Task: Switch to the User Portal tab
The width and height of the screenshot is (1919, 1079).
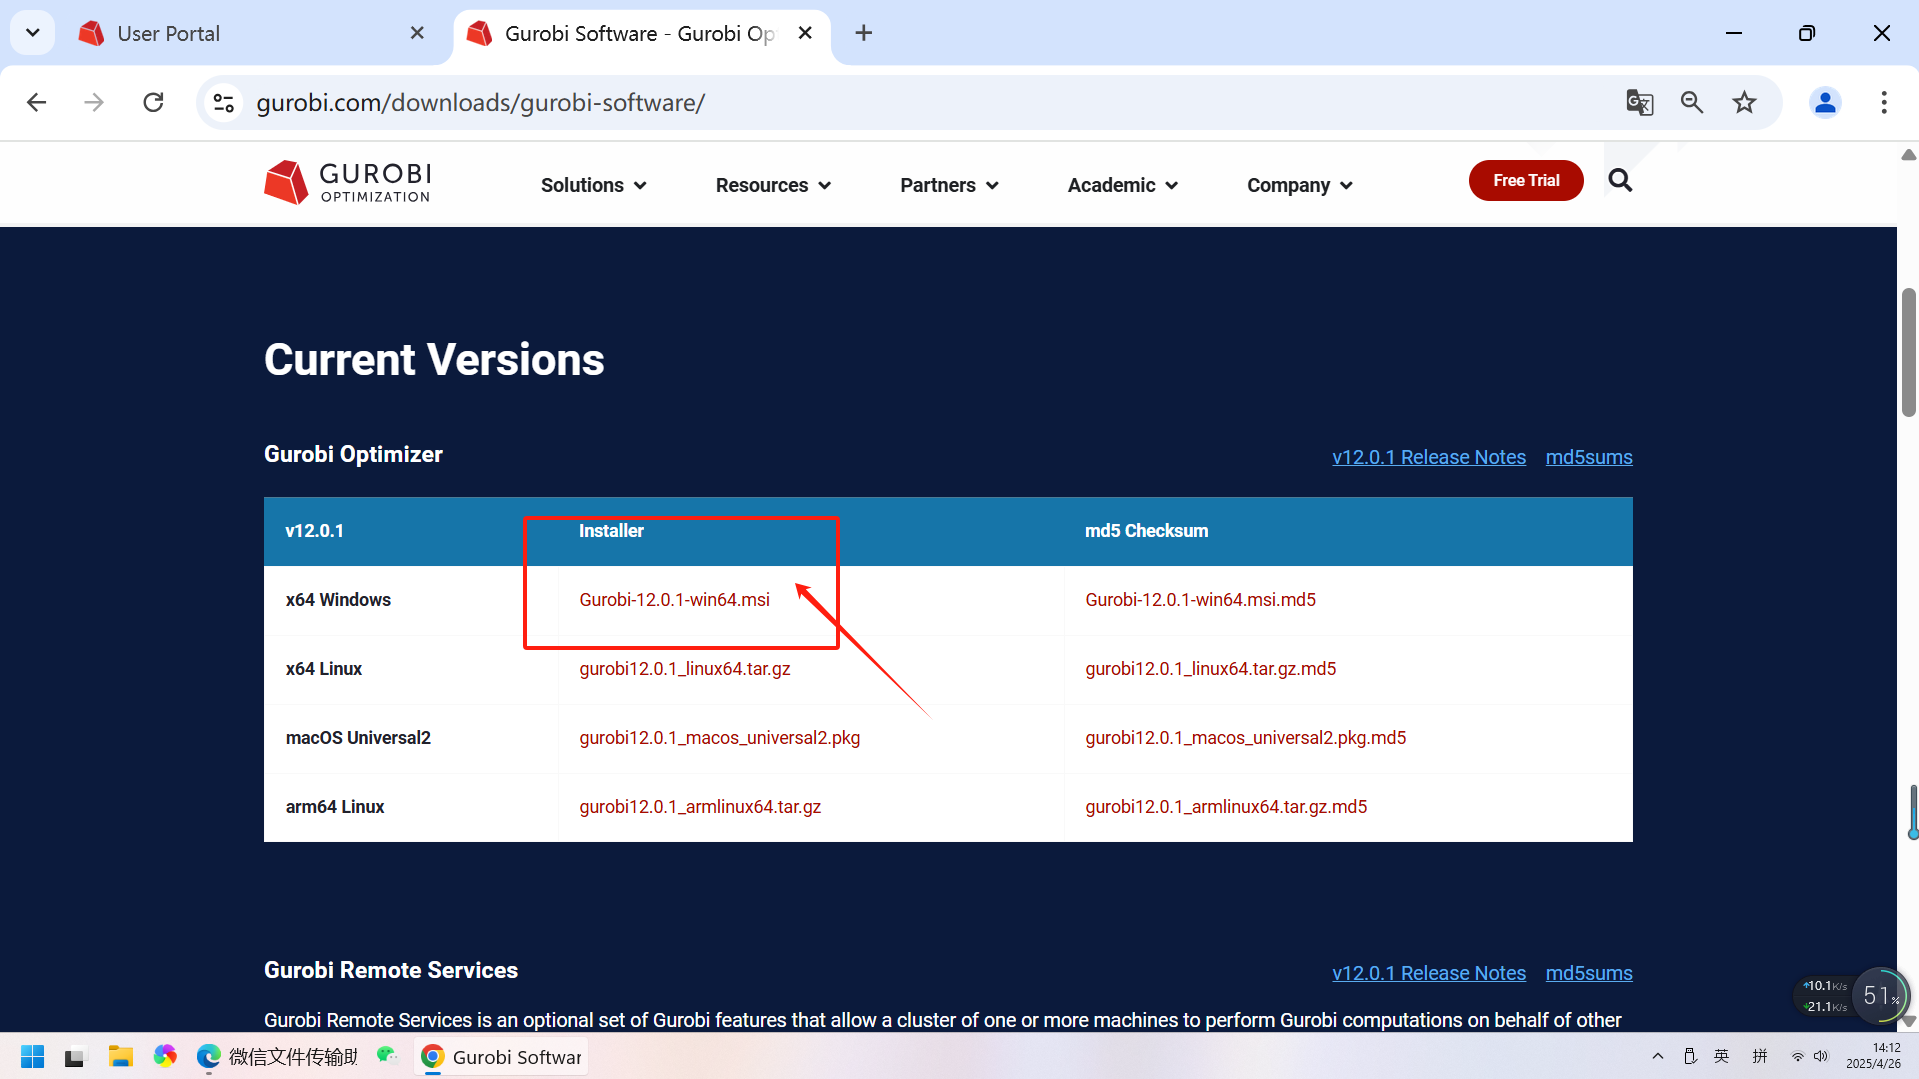Action: click(248, 33)
